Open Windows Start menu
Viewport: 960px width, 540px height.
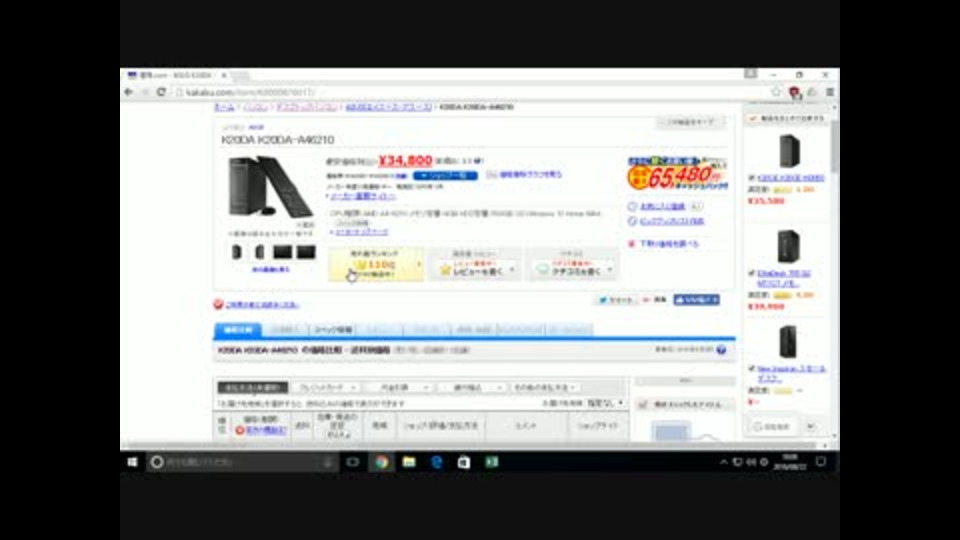pyautogui.click(x=132, y=462)
